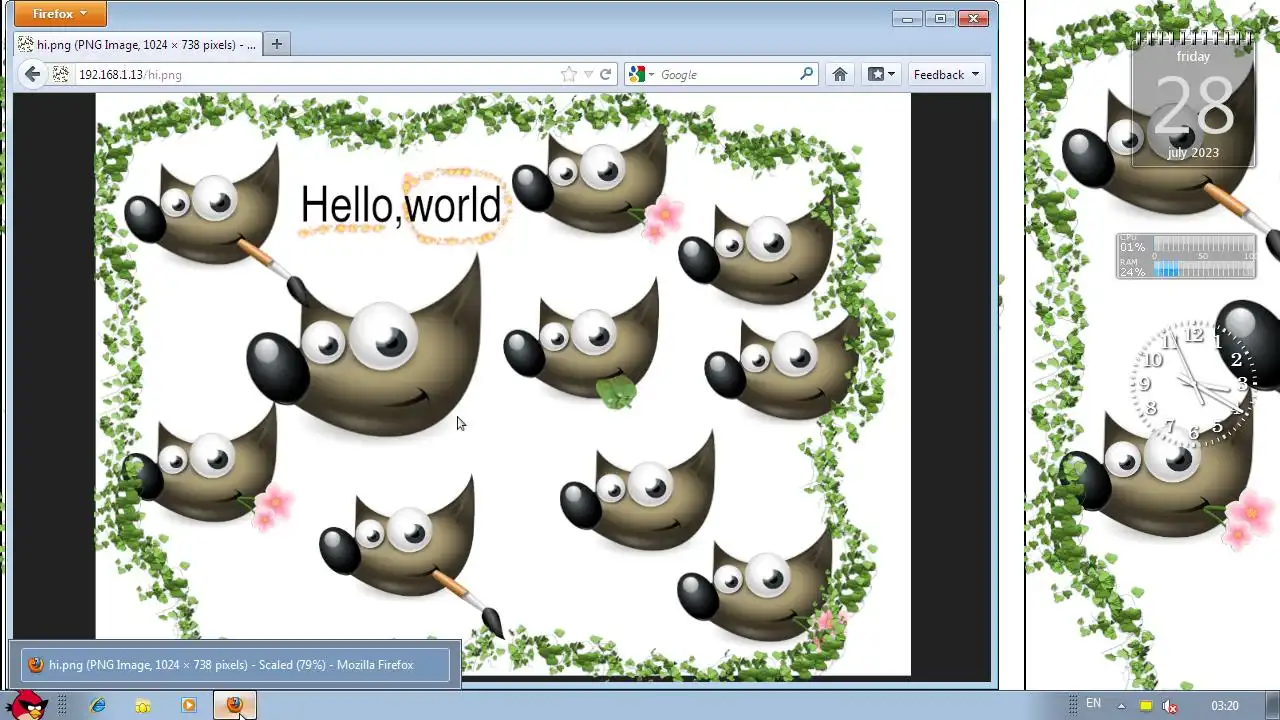Click the calendar gadget showing friday 28

tap(1193, 98)
